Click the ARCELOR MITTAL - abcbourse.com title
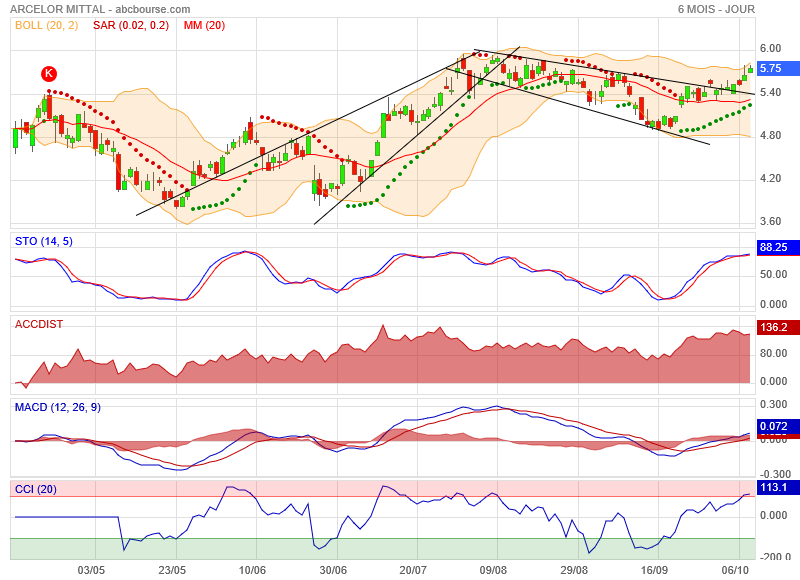 tap(100, 9)
